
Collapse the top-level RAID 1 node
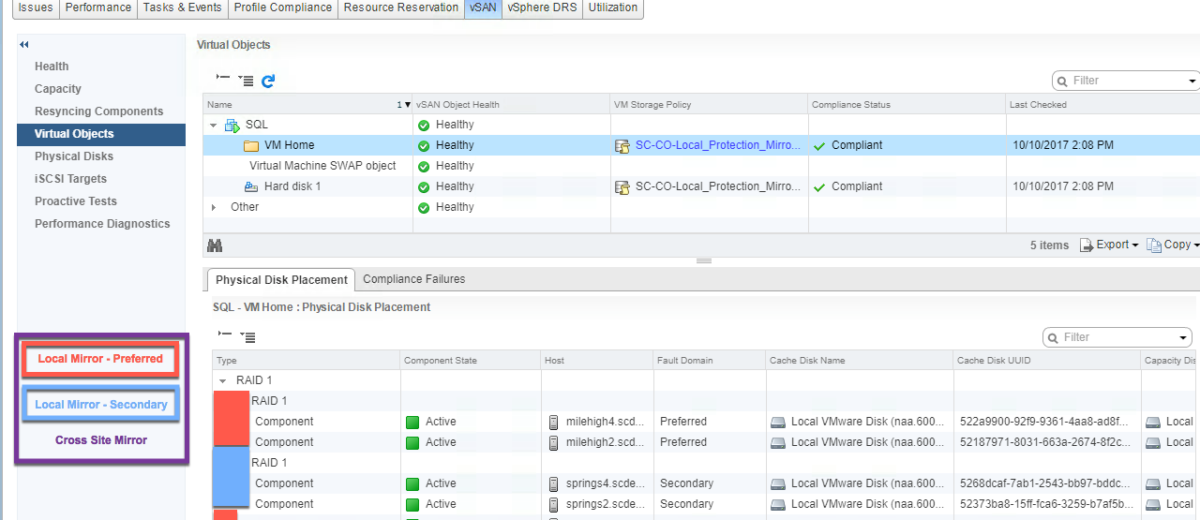pyautogui.click(x=223, y=381)
